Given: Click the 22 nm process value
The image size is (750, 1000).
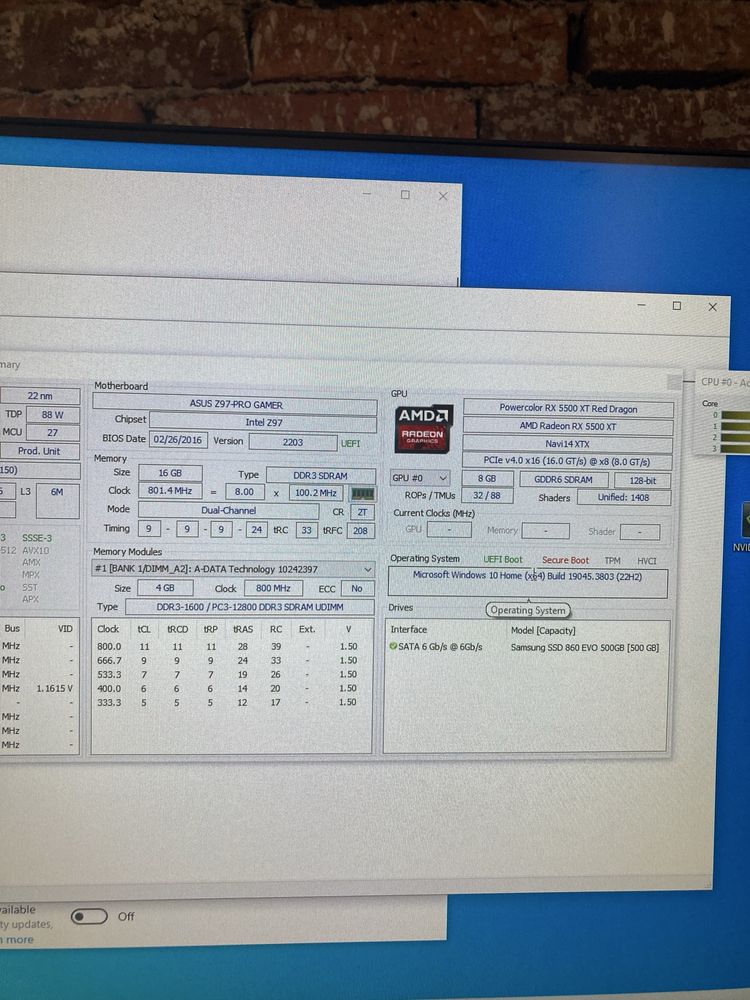Looking at the screenshot, I should (40, 395).
